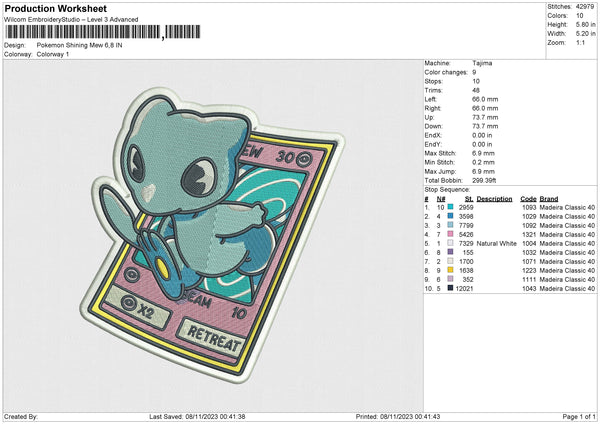The height and width of the screenshot is (424, 600).
Task: Click the Colorway 1 value
Action: [x=53, y=54]
